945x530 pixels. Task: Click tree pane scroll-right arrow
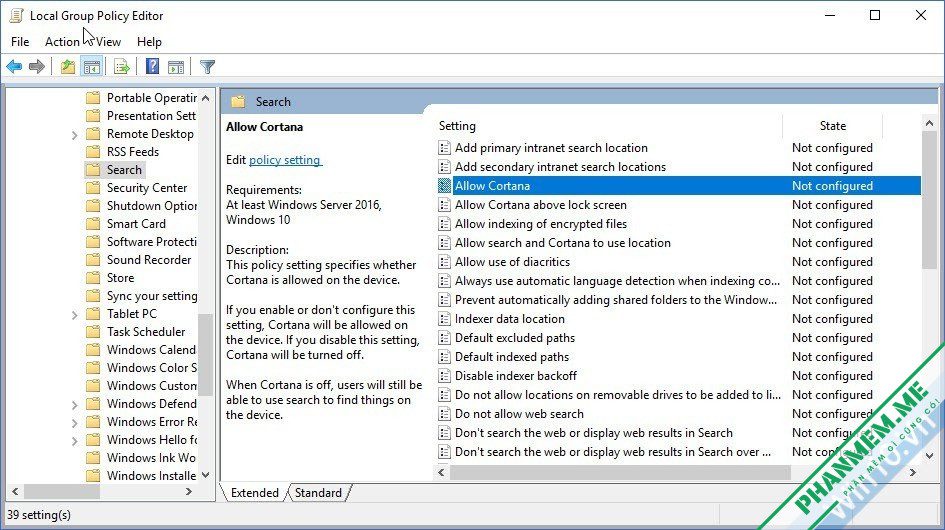[189, 491]
